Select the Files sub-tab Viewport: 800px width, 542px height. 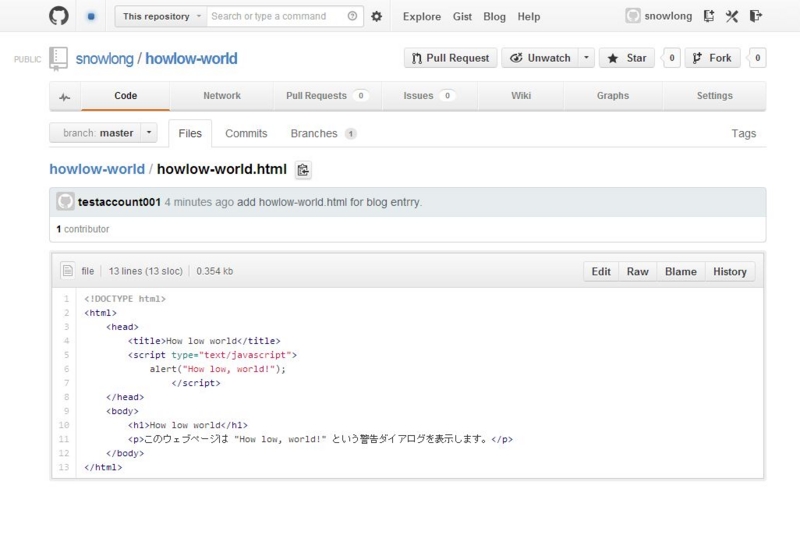pos(190,133)
